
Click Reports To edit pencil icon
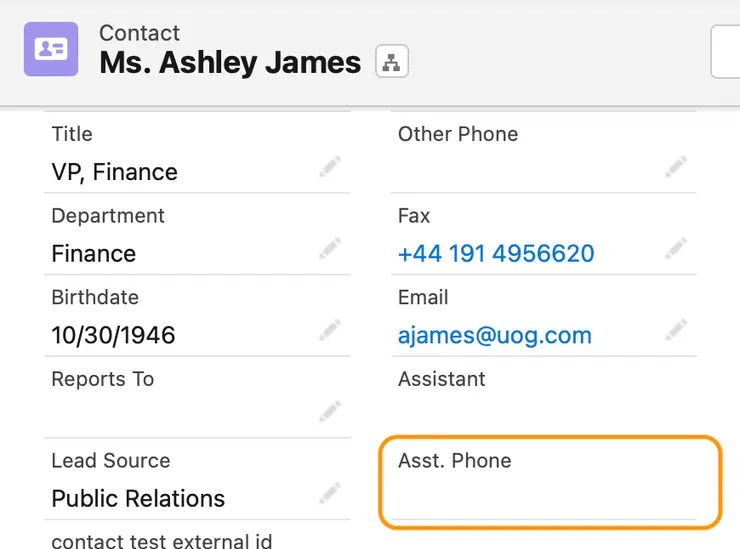[x=330, y=411]
